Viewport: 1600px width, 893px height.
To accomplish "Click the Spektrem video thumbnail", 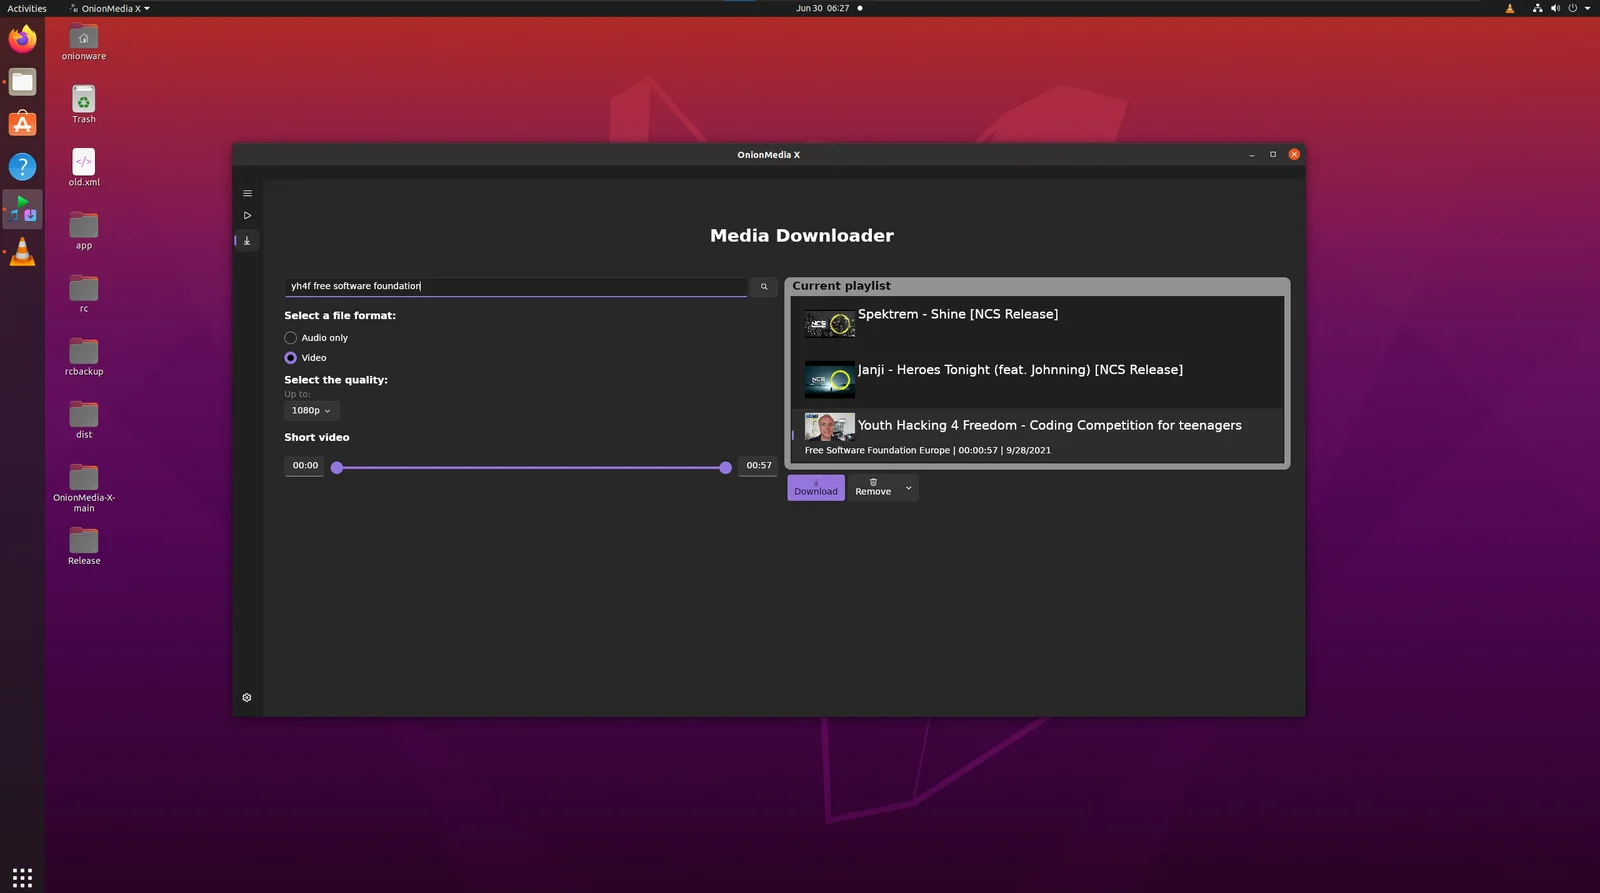I will coord(830,324).
